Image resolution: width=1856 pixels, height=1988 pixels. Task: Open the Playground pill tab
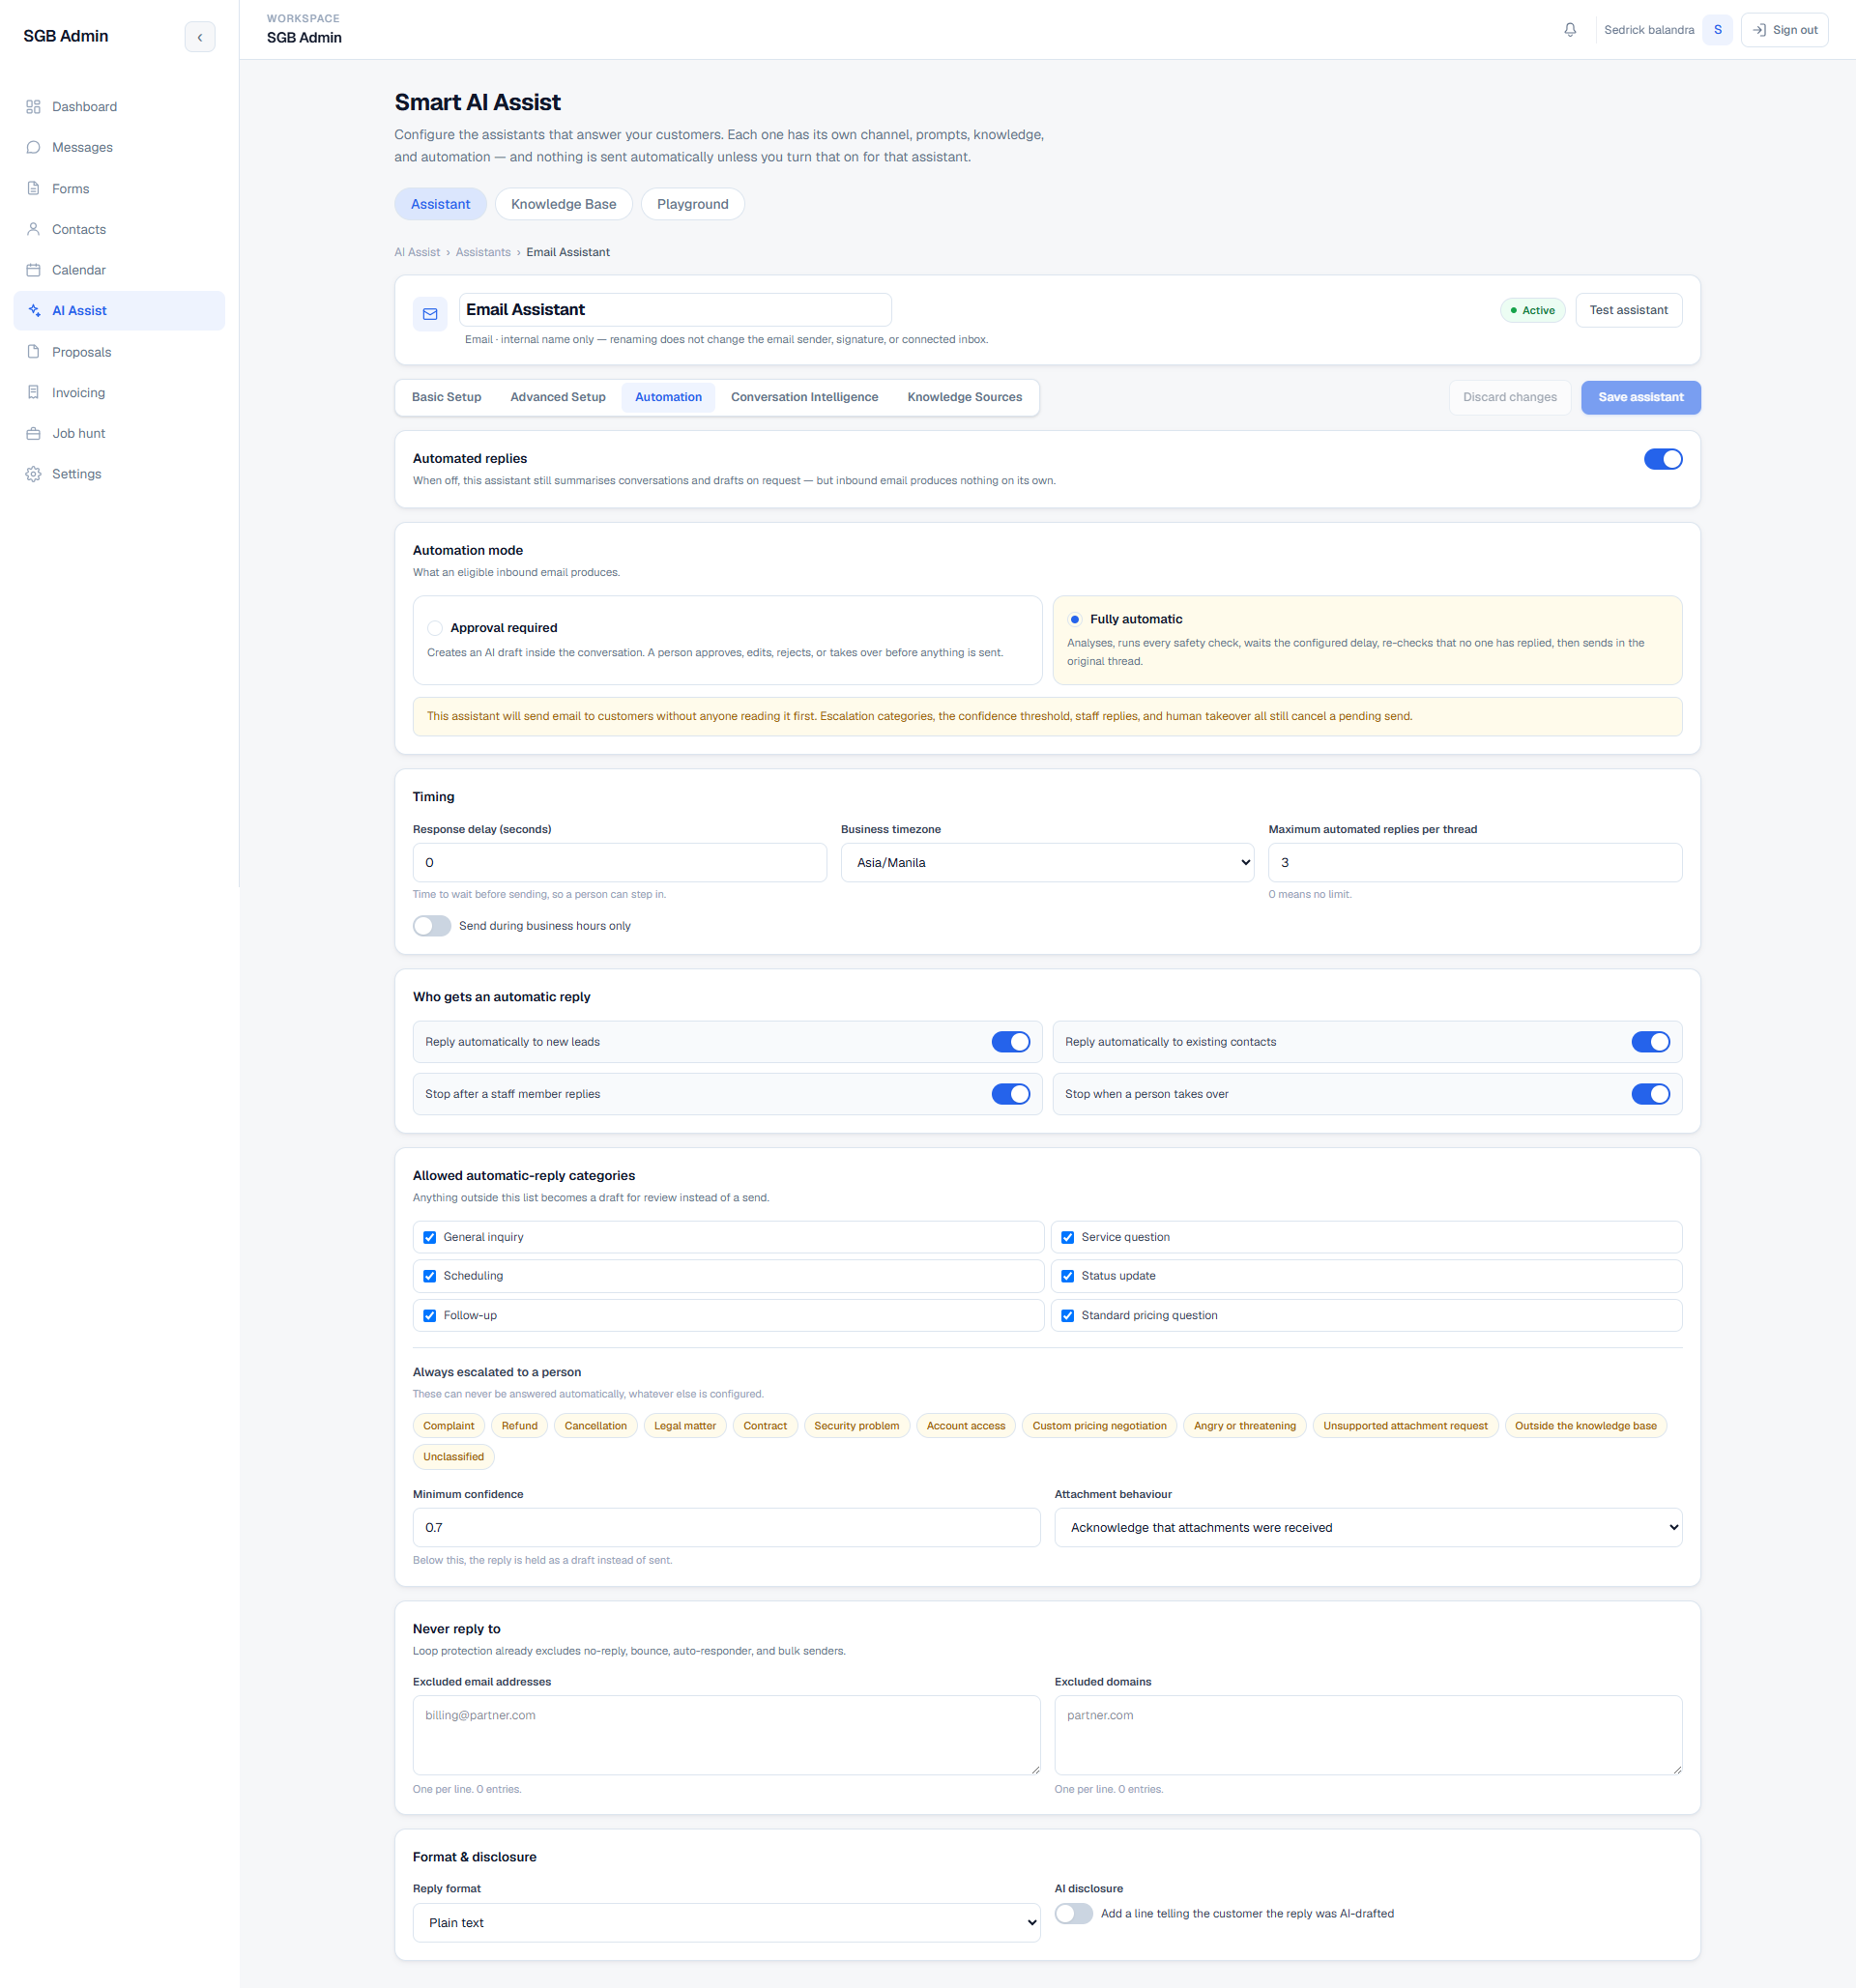(692, 204)
